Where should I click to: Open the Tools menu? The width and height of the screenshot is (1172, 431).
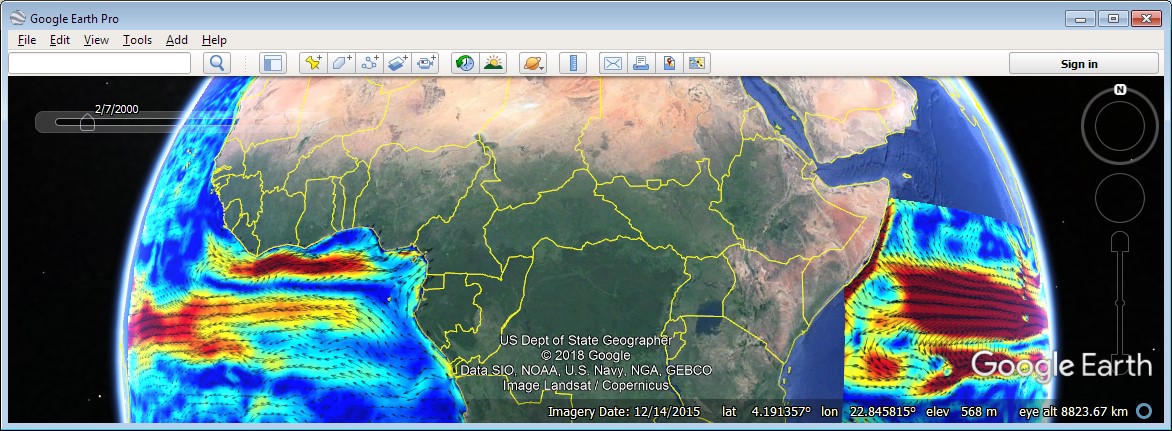pos(137,40)
